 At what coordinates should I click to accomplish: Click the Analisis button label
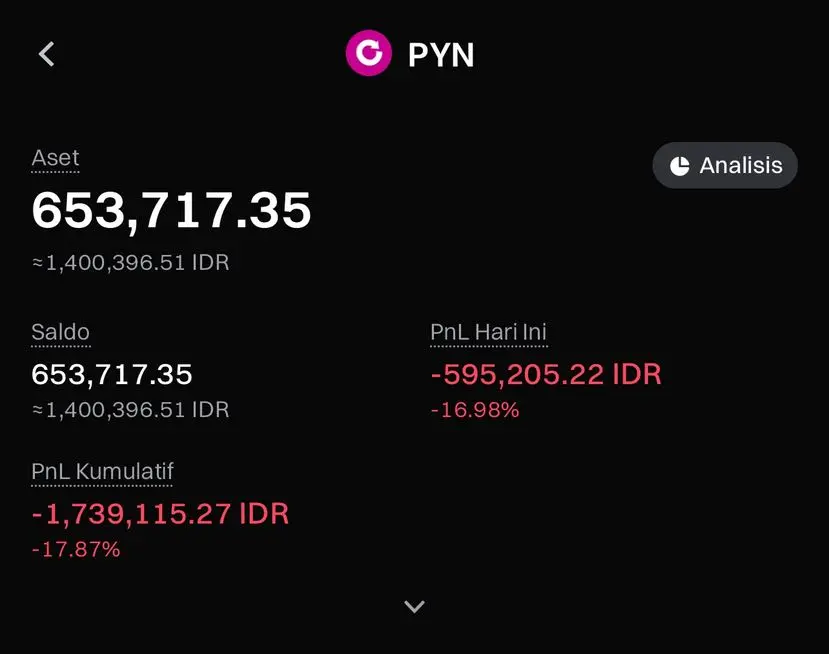coord(741,165)
